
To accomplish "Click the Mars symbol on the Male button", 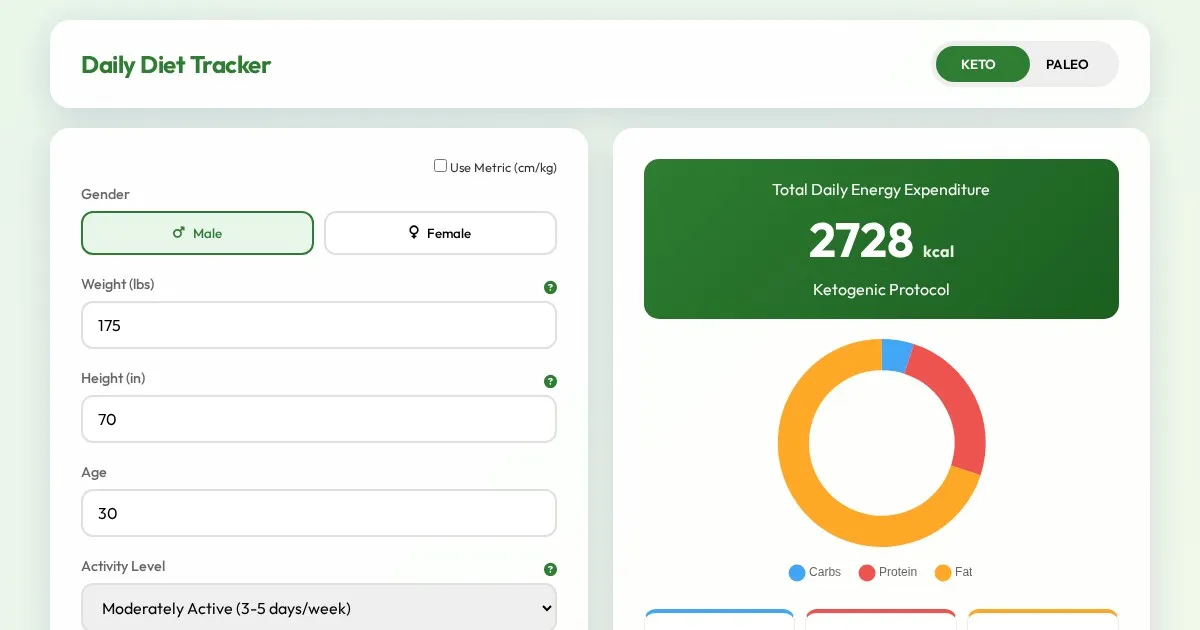I will [x=179, y=233].
